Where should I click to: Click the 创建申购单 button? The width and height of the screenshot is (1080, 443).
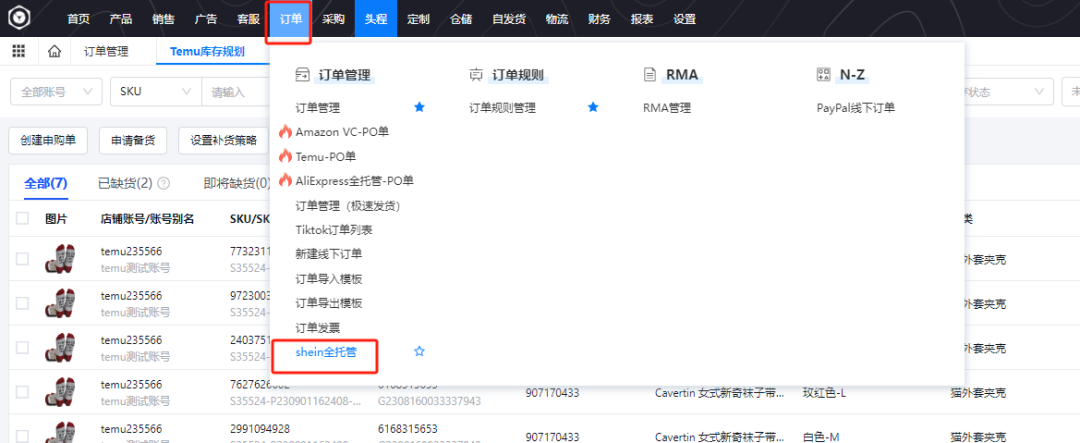tap(48, 141)
